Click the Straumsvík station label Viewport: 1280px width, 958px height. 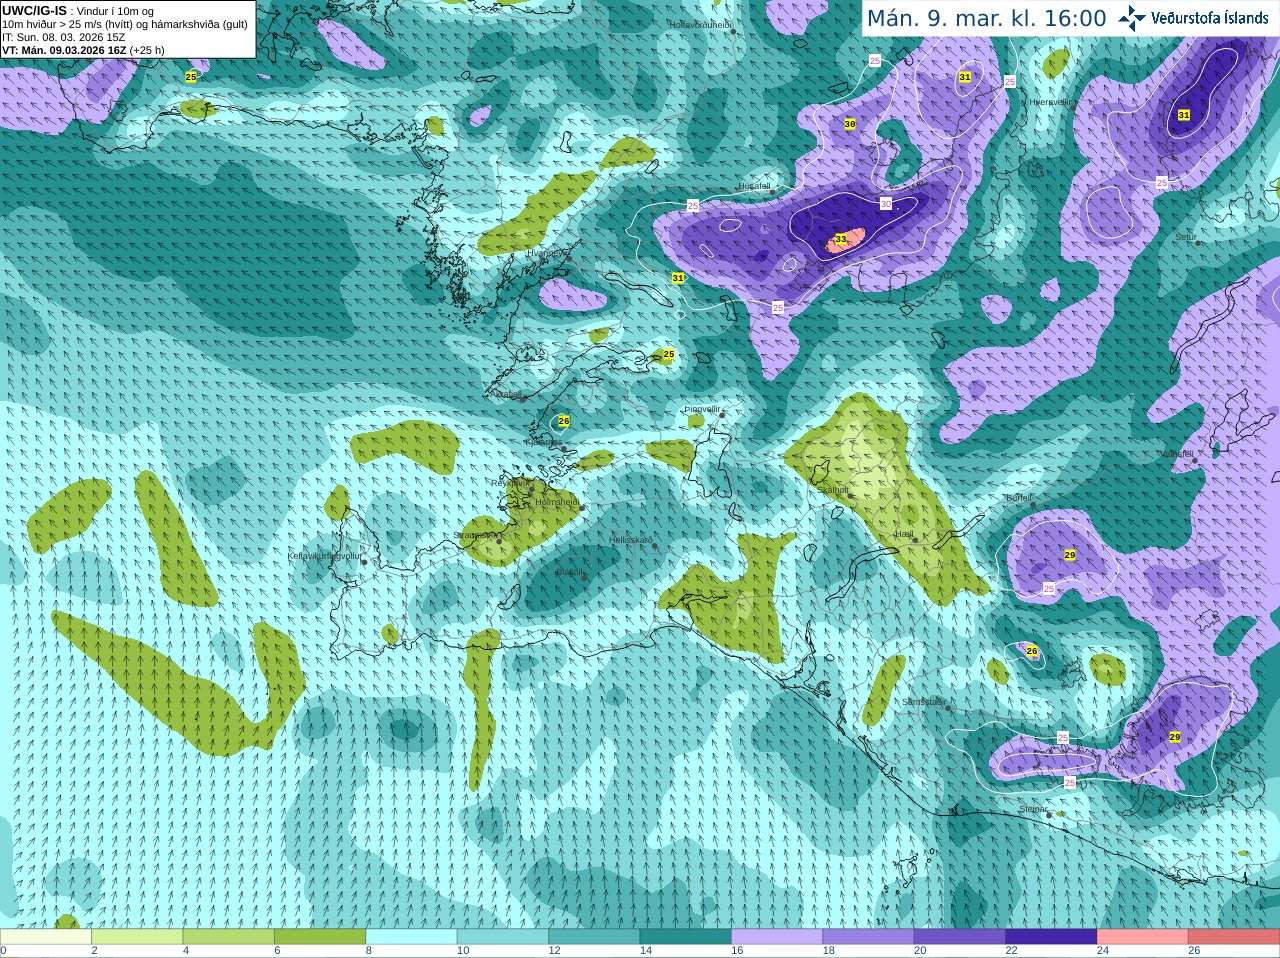[x=475, y=535]
